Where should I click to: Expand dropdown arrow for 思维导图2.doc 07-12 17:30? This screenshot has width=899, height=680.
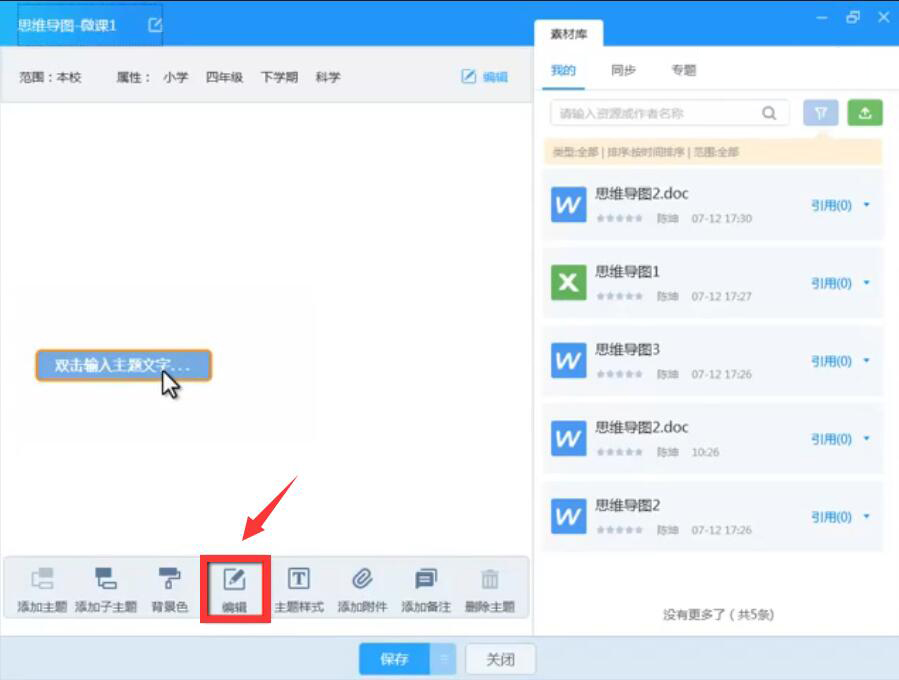[x=866, y=205]
